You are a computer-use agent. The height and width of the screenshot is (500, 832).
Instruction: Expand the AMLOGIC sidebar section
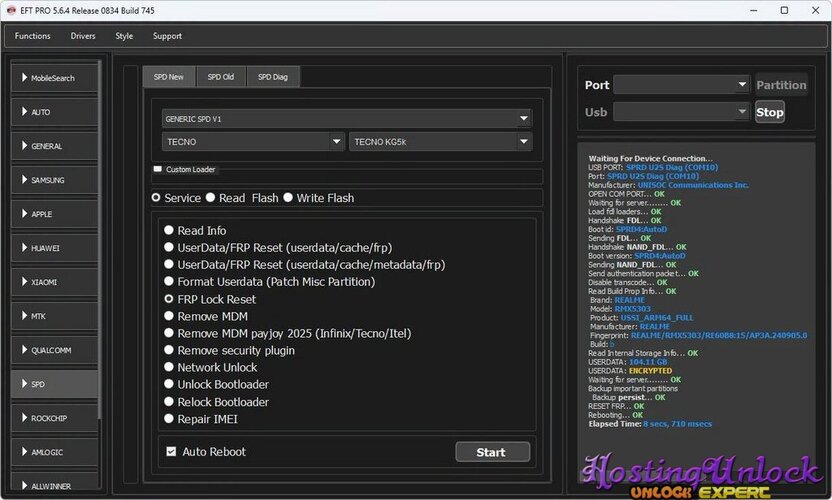coord(54,452)
